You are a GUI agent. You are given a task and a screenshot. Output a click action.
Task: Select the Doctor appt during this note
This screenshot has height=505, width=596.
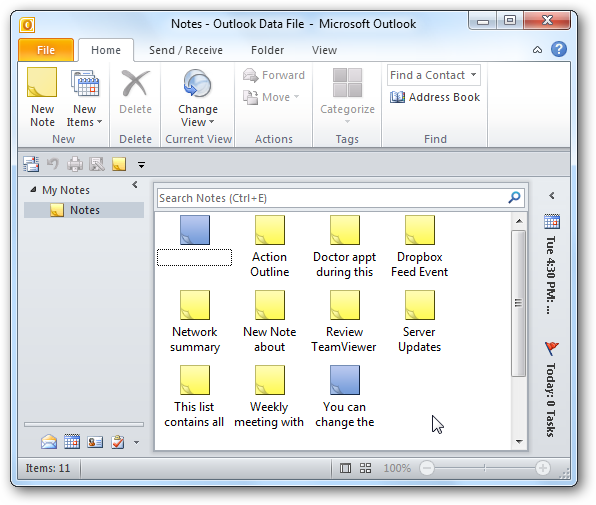344,247
